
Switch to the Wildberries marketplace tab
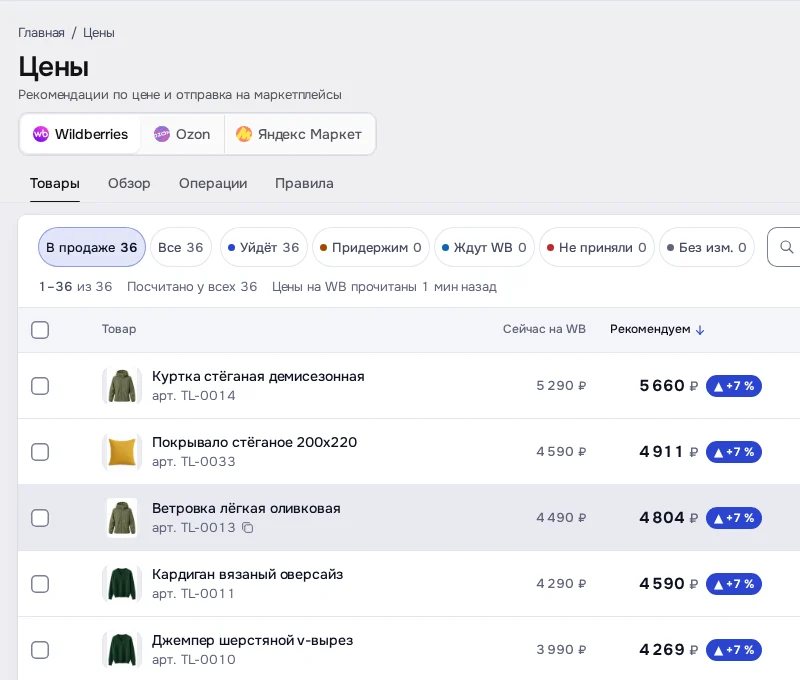80,134
